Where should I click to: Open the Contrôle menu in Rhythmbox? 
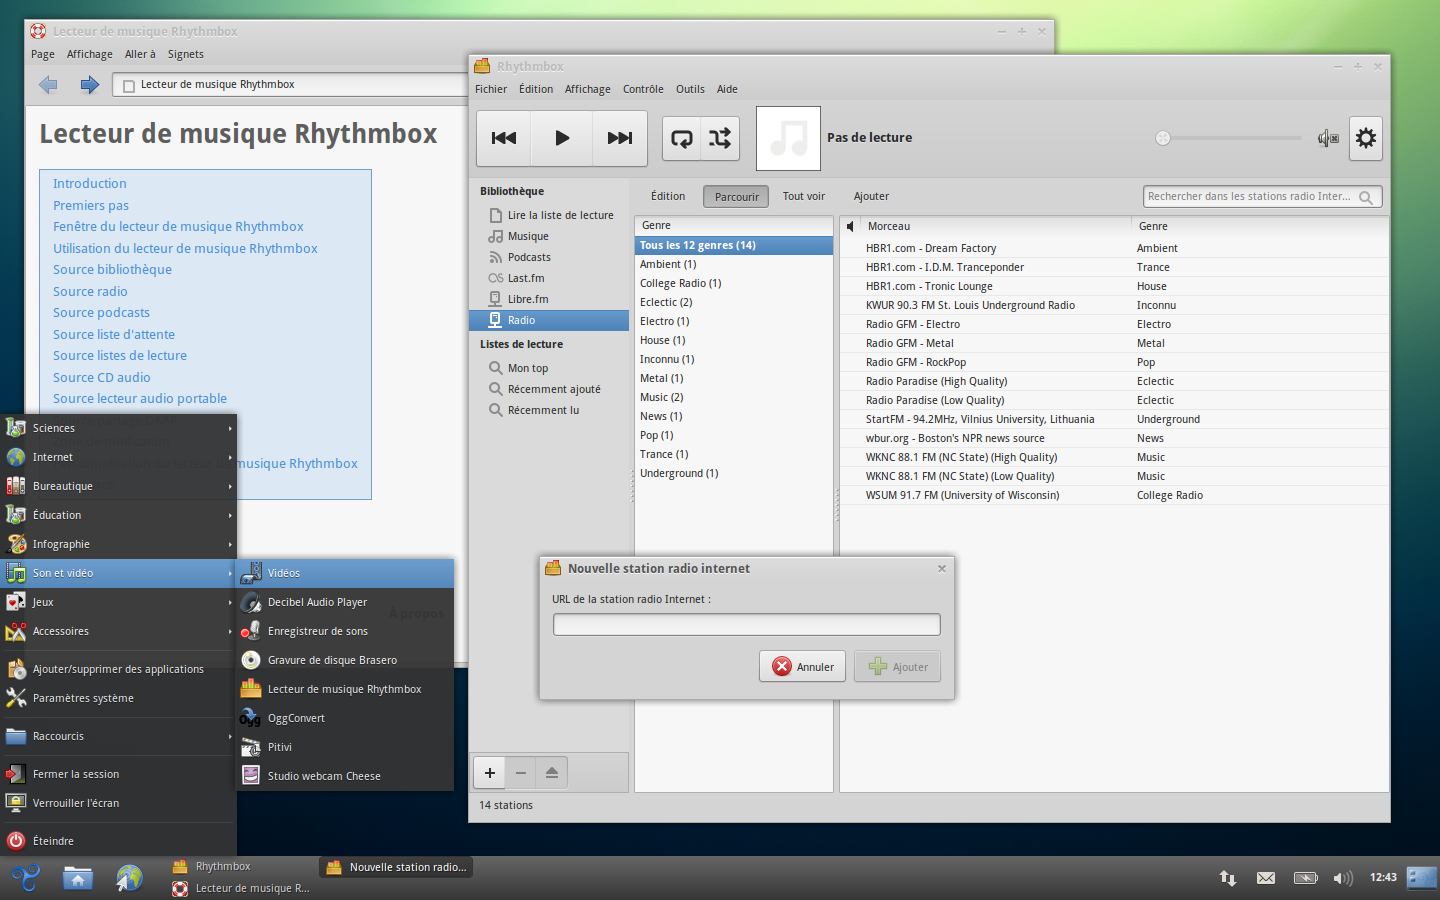(x=643, y=89)
